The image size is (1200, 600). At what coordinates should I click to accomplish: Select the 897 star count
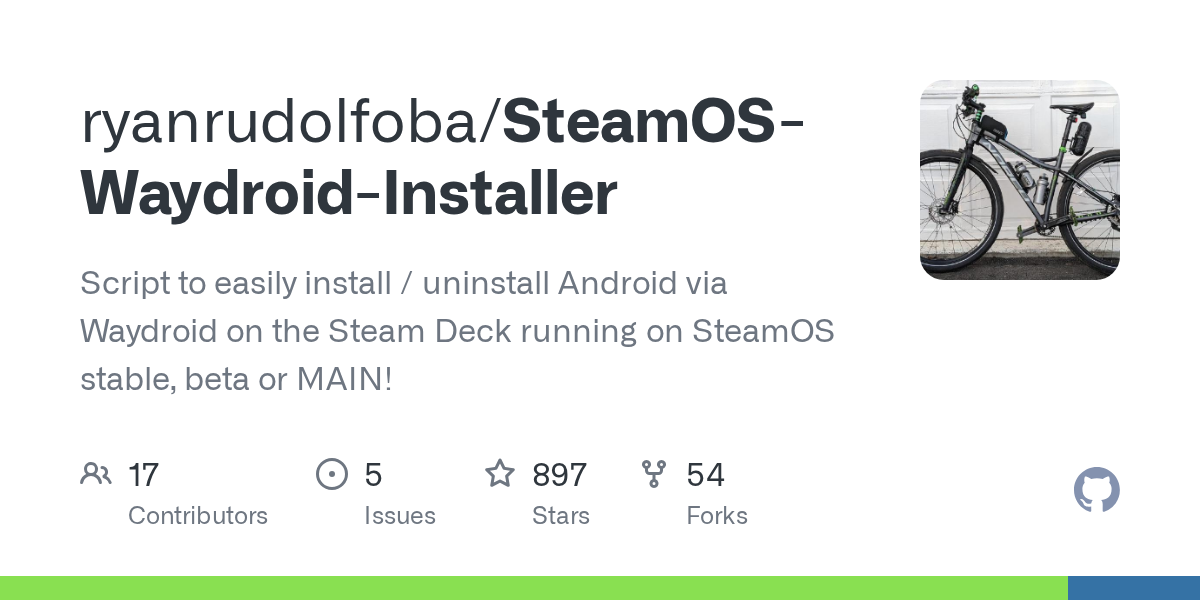tap(559, 475)
